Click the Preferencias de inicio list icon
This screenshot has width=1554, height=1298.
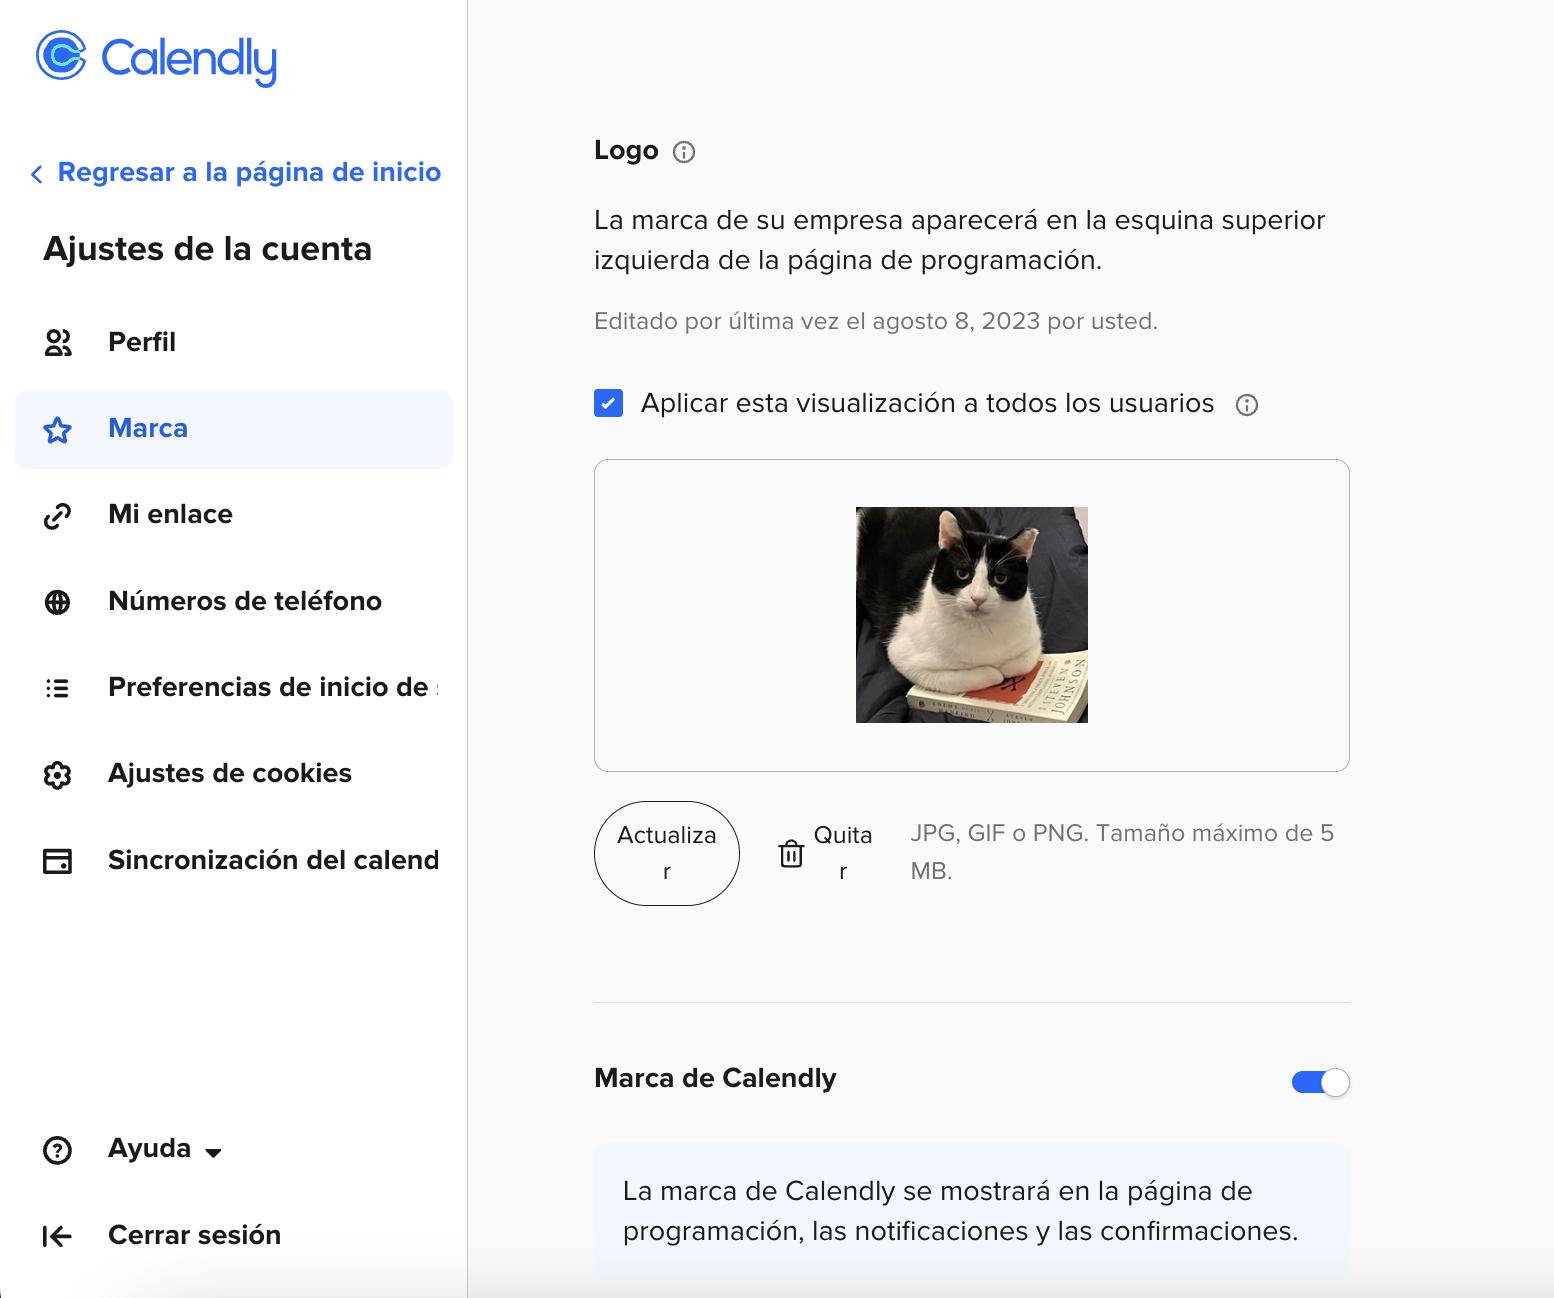tap(58, 688)
